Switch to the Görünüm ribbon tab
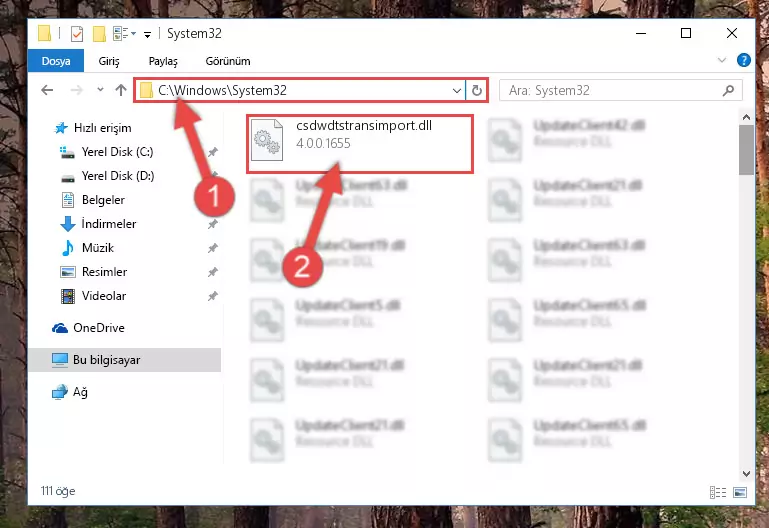This screenshot has height=528, width=769. (x=228, y=61)
